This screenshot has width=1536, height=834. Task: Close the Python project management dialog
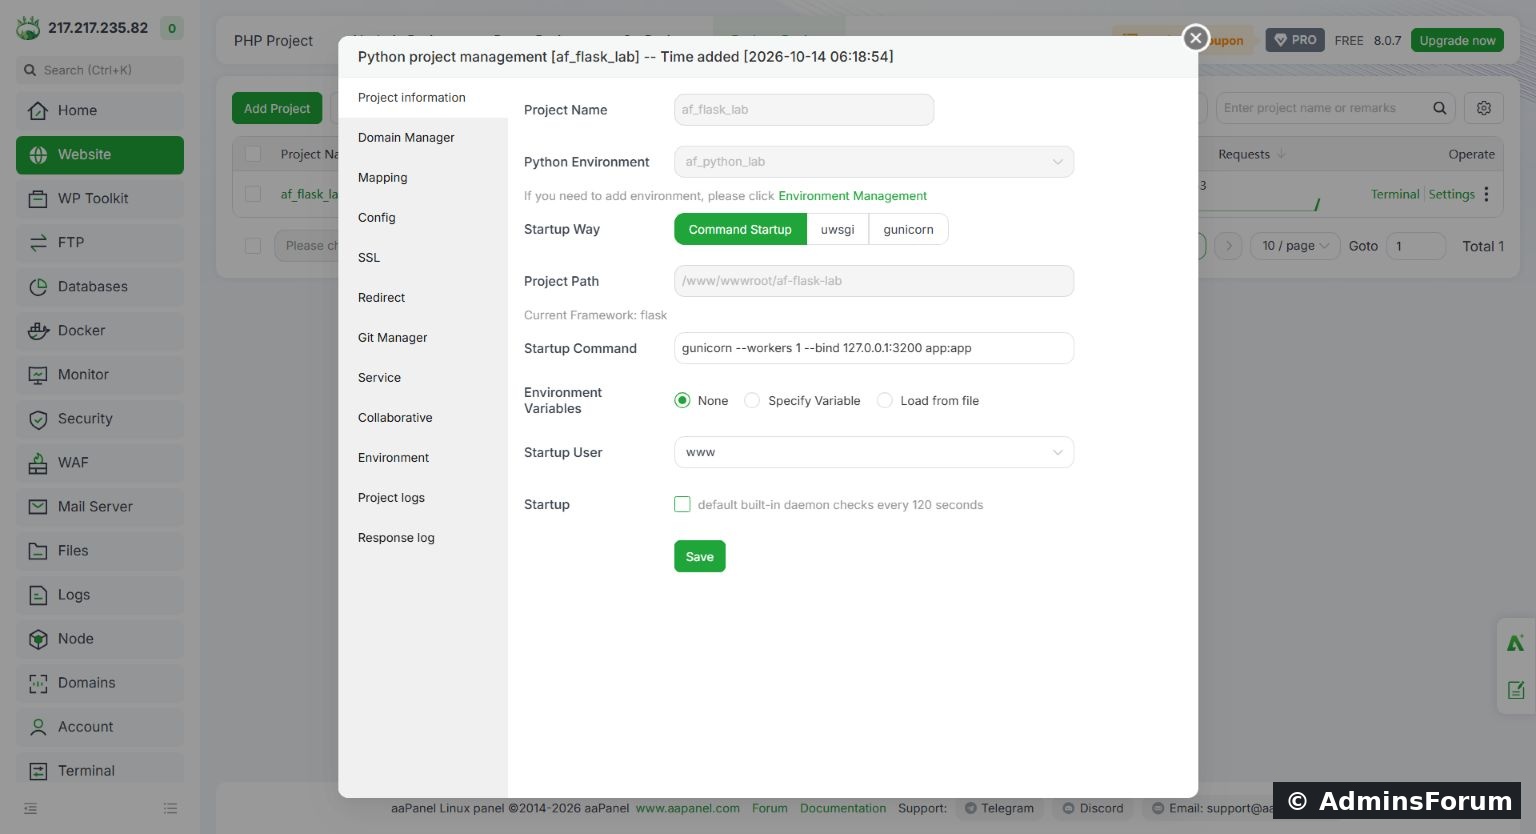(x=1195, y=38)
